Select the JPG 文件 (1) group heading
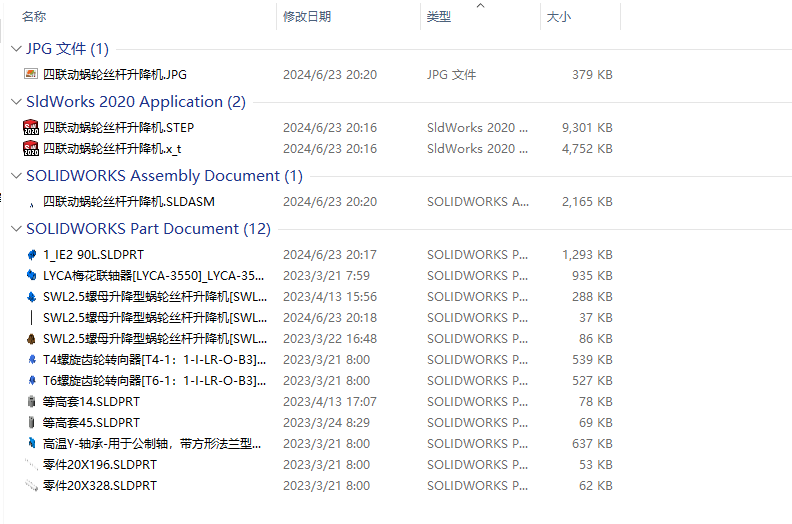 point(67,49)
